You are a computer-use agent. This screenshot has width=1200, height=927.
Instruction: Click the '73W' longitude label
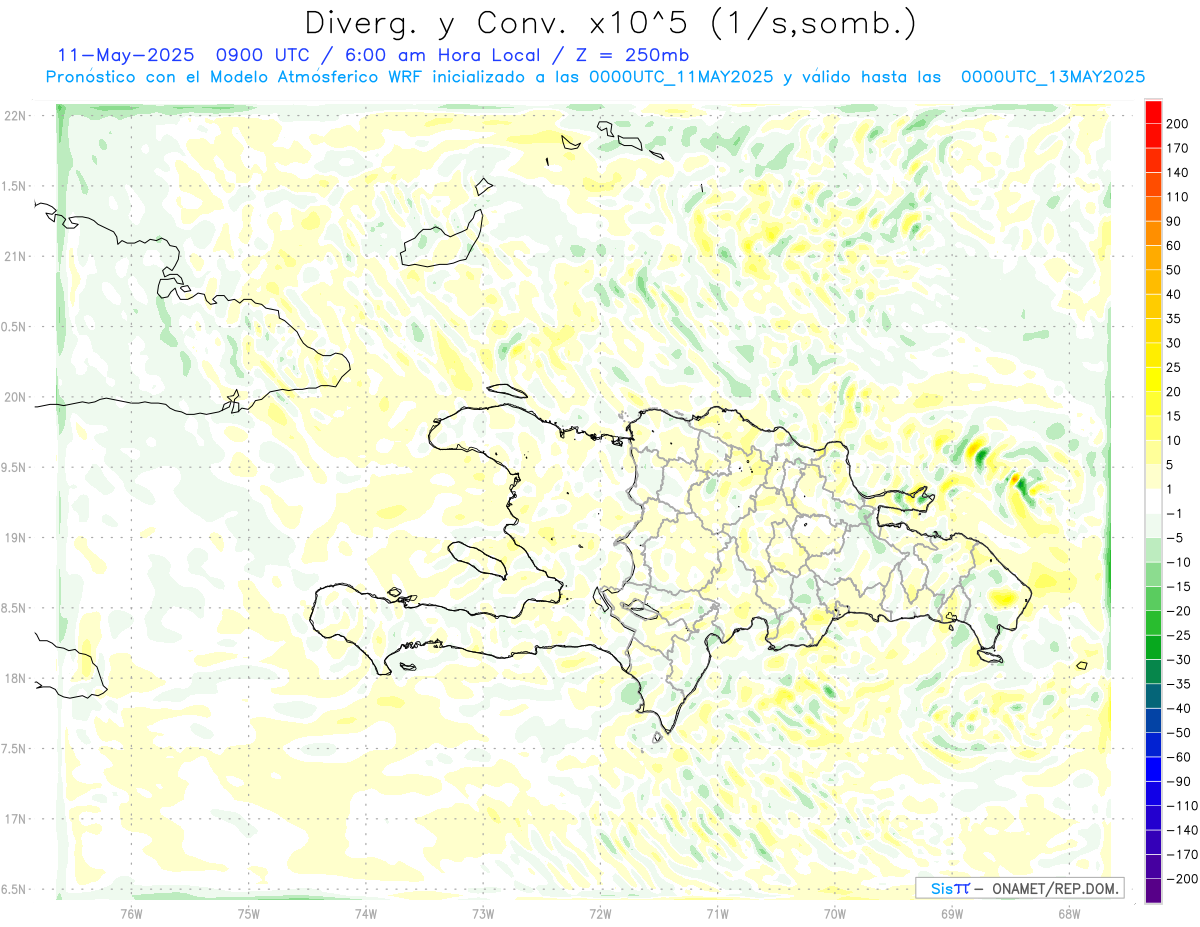483,912
